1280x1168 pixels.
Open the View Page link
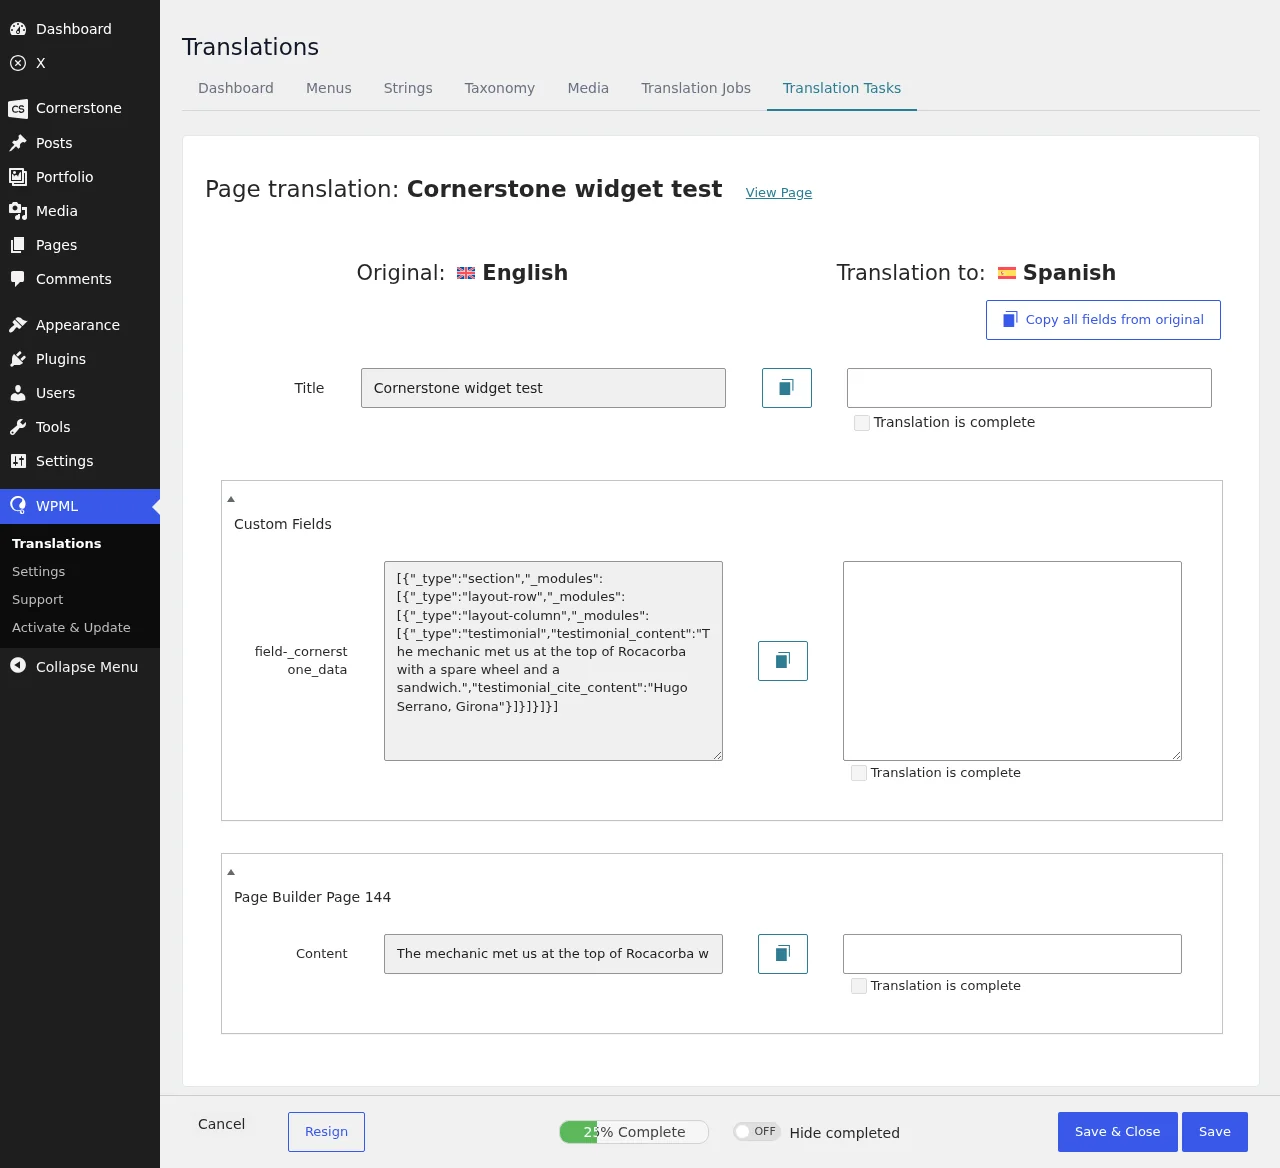(x=779, y=193)
